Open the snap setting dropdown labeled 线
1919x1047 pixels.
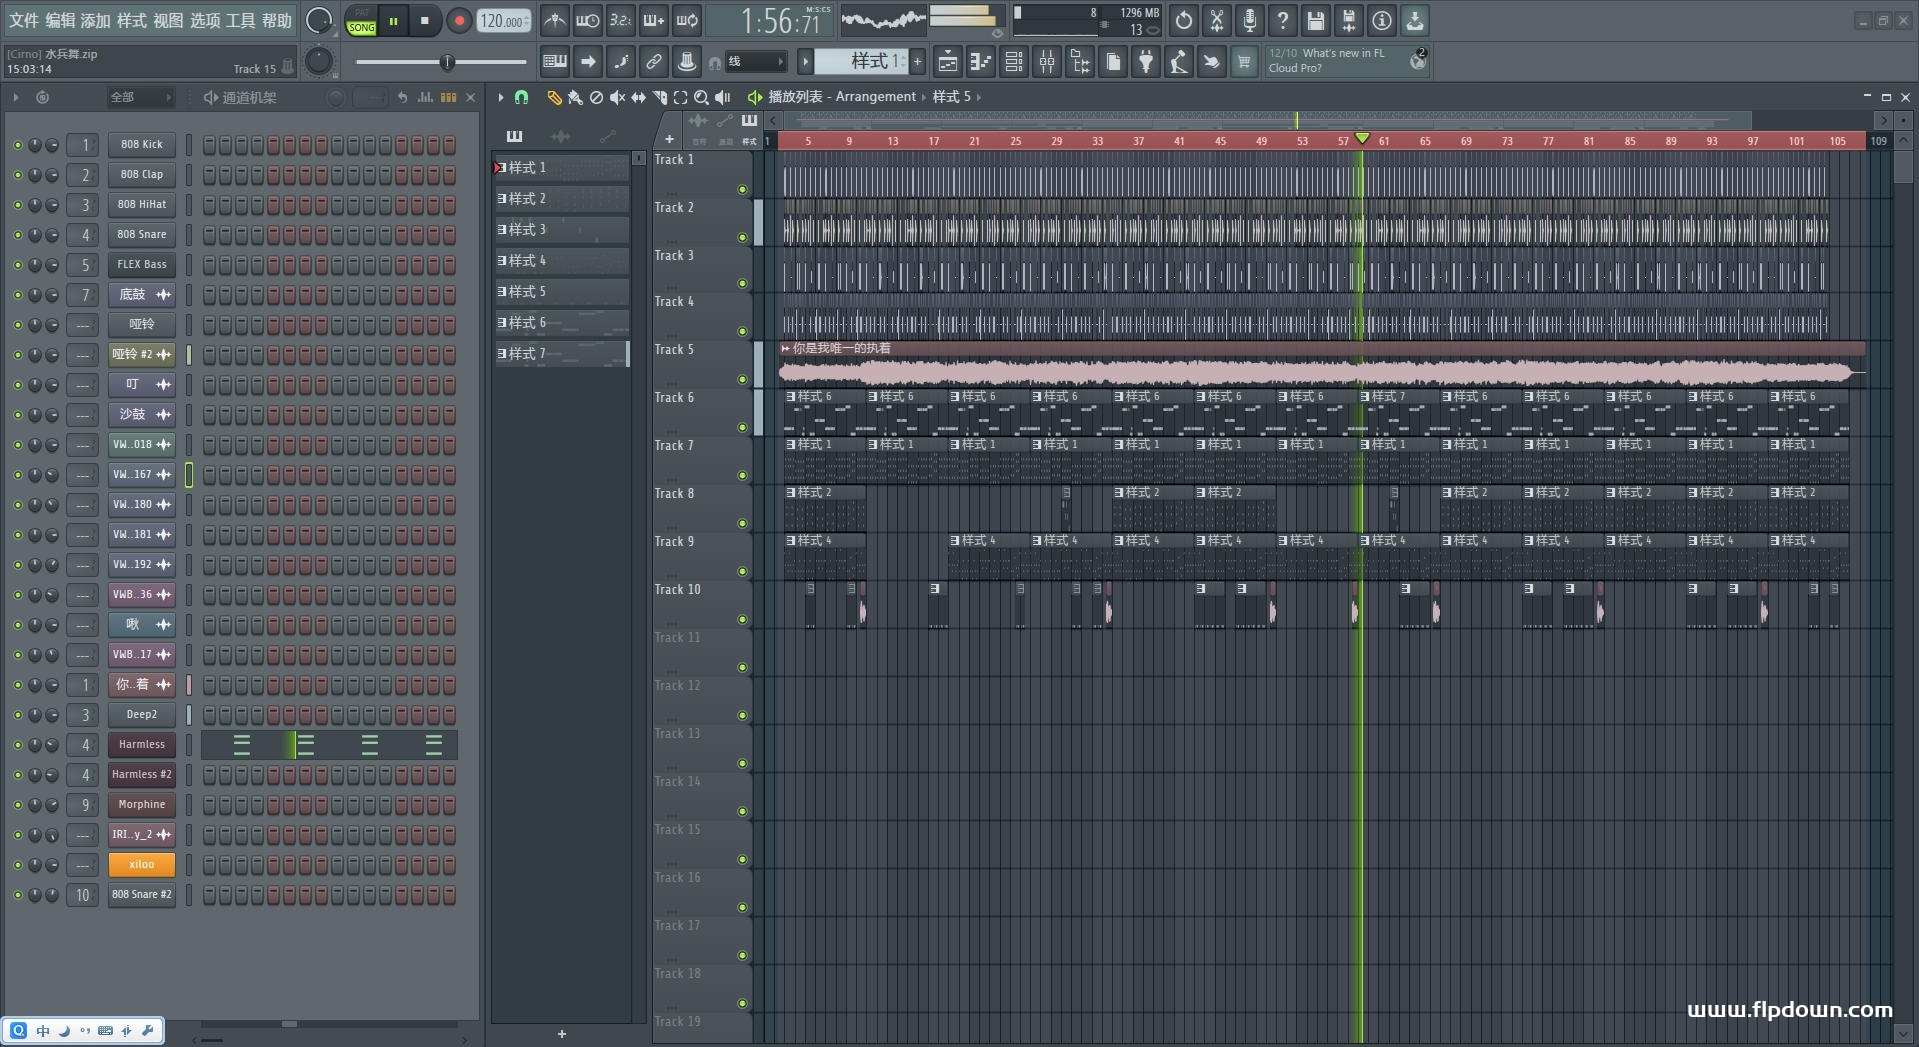pyautogui.click(x=754, y=62)
